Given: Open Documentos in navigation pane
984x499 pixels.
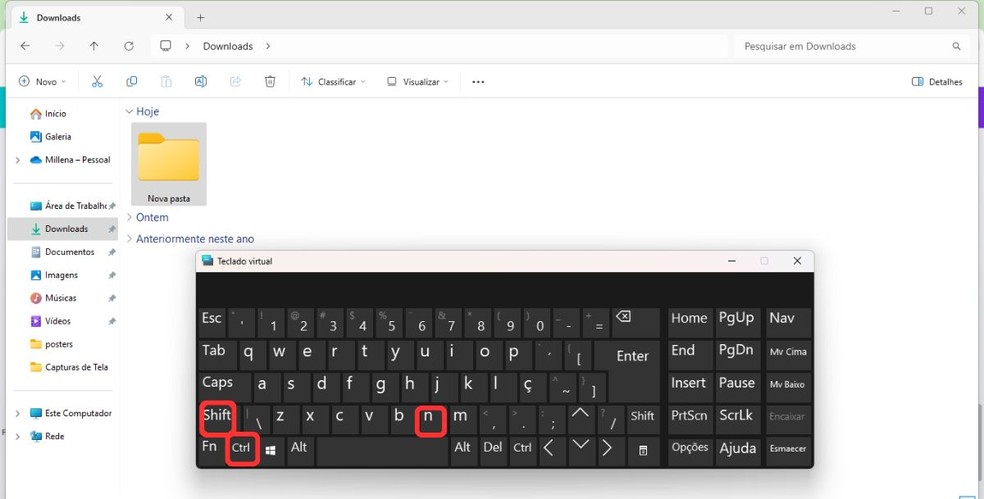Looking at the screenshot, I should (x=63, y=252).
